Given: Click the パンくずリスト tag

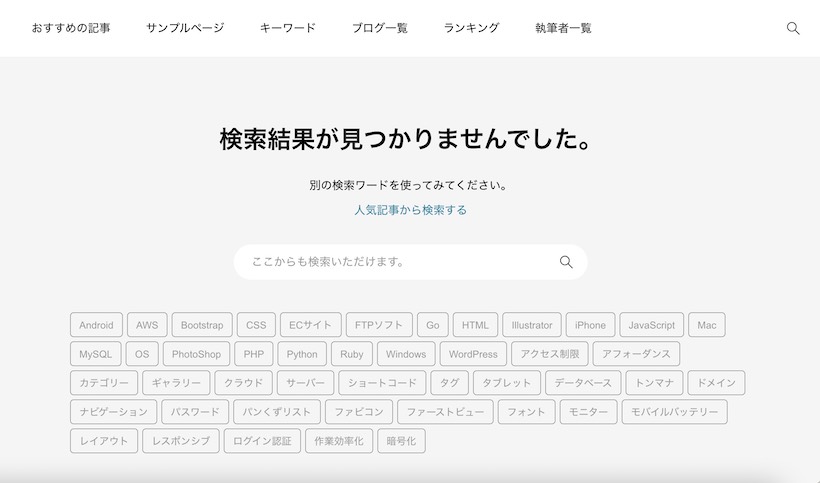Looking at the screenshot, I should 277,412.
